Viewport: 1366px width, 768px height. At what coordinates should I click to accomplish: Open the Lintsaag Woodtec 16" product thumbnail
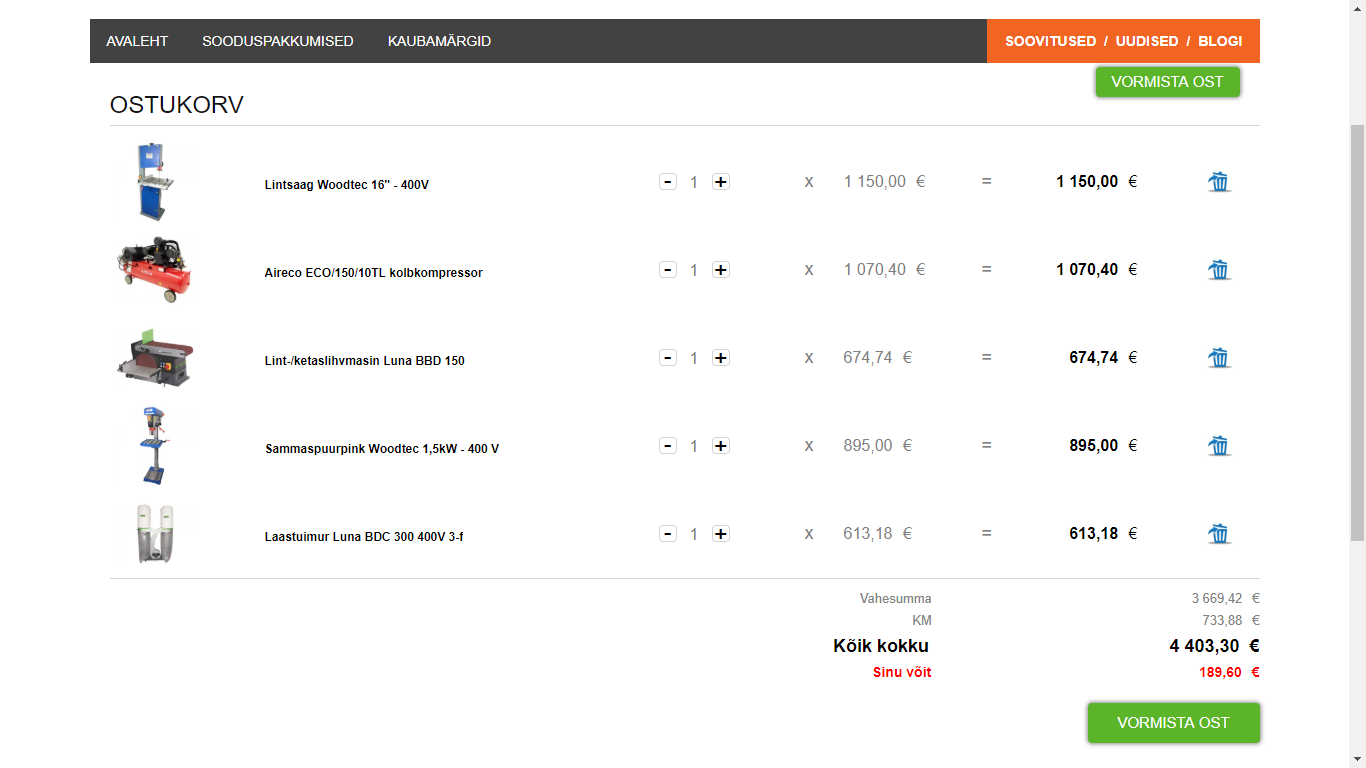tap(155, 182)
